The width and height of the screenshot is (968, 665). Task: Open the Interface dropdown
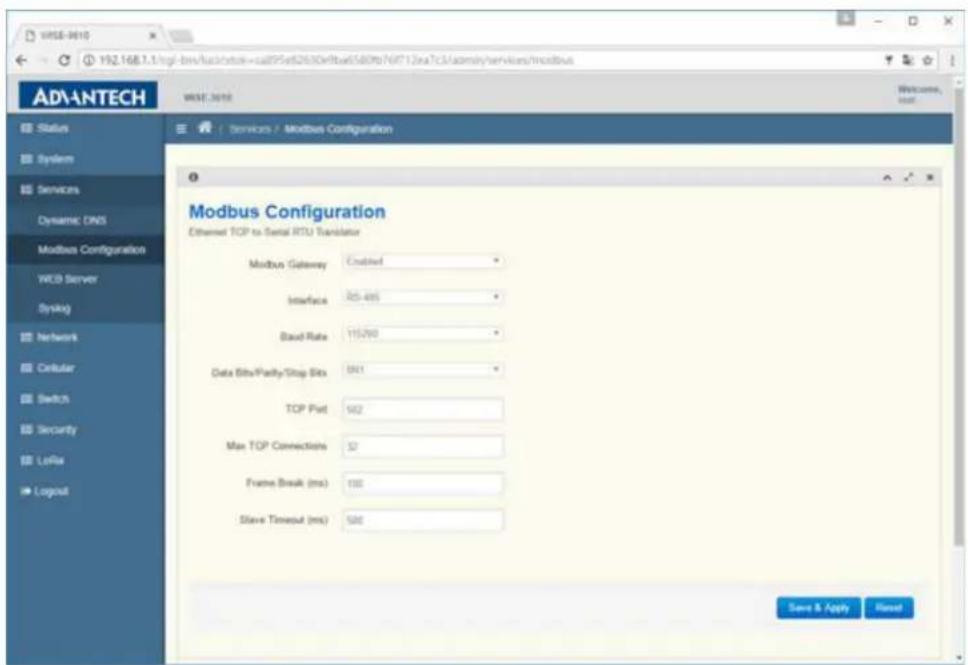(x=423, y=298)
